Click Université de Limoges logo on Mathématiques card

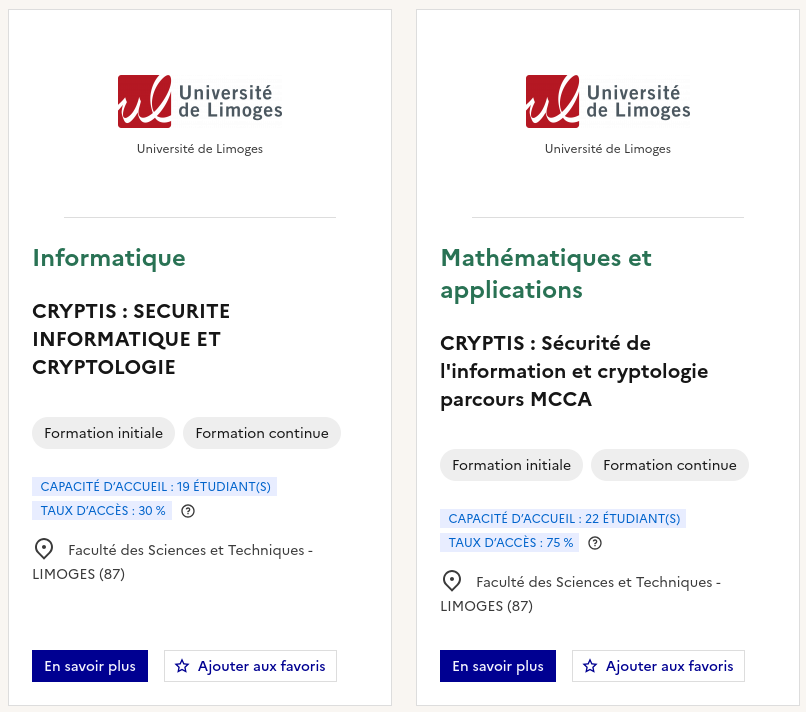click(608, 101)
